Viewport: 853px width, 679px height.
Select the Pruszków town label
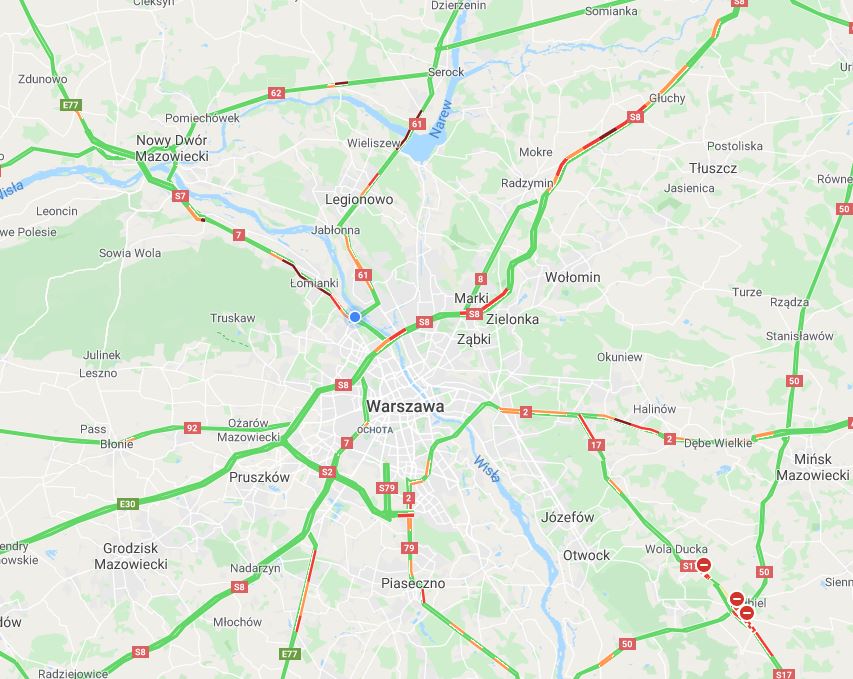point(259,477)
